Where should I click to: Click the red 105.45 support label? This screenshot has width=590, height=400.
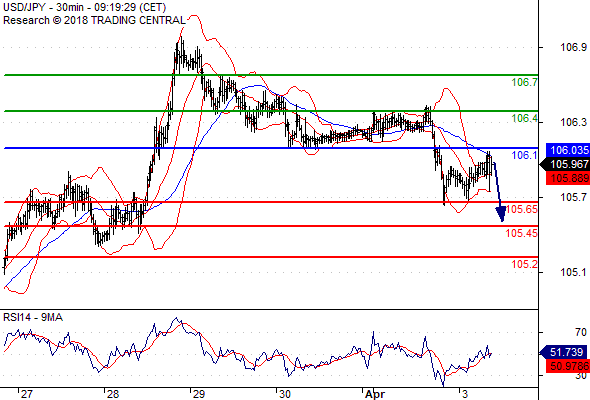click(522, 233)
